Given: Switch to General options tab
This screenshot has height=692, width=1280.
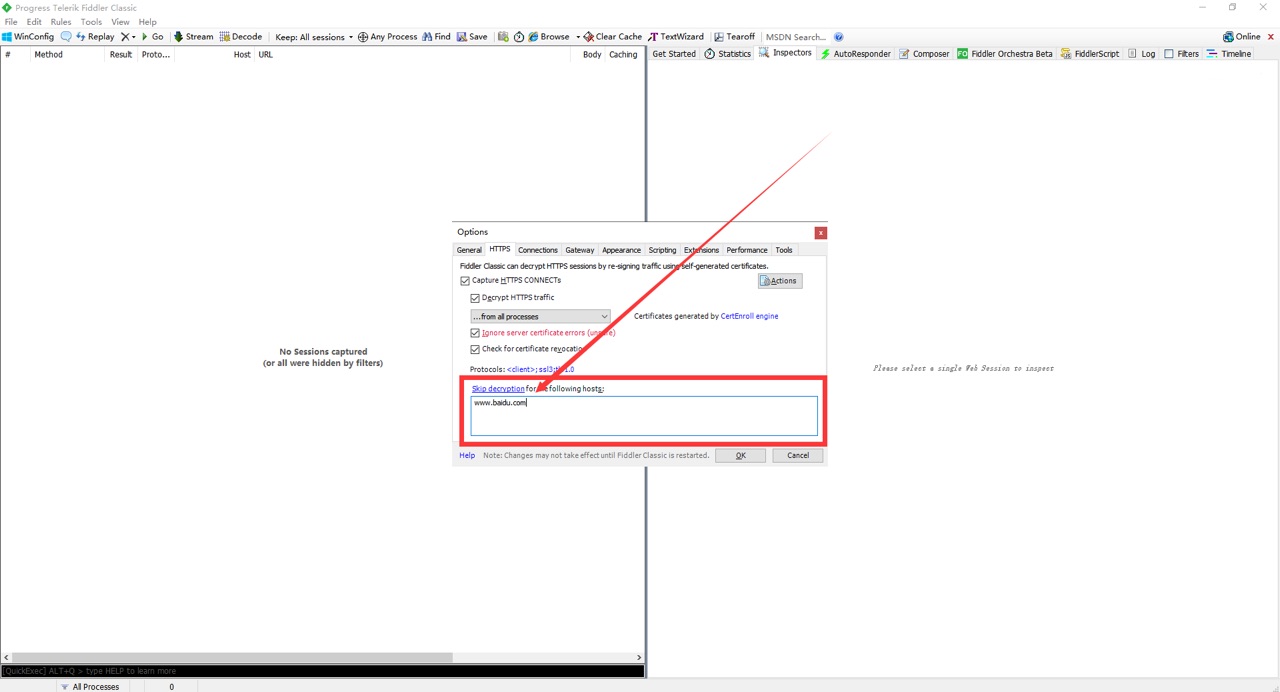Looking at the screenshot, I should 469,250.
